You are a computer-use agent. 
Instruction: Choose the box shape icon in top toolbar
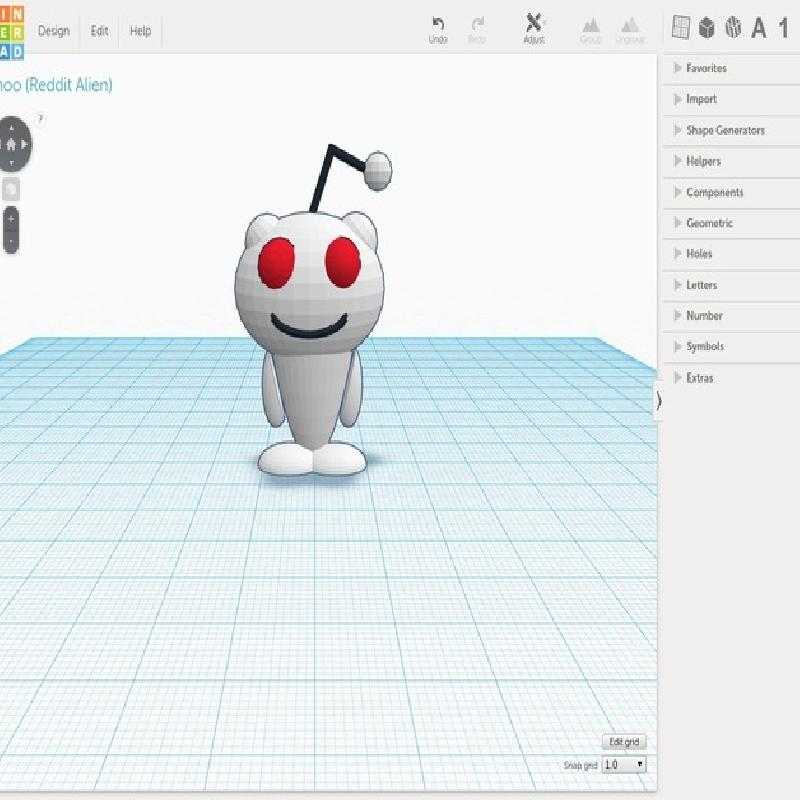tap(707, 28)
